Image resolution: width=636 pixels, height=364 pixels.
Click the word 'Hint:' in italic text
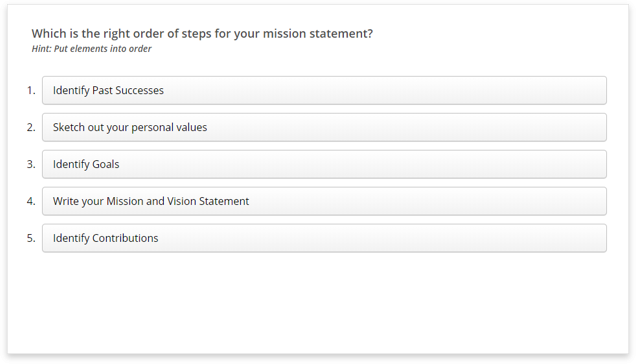pos(42,49)
